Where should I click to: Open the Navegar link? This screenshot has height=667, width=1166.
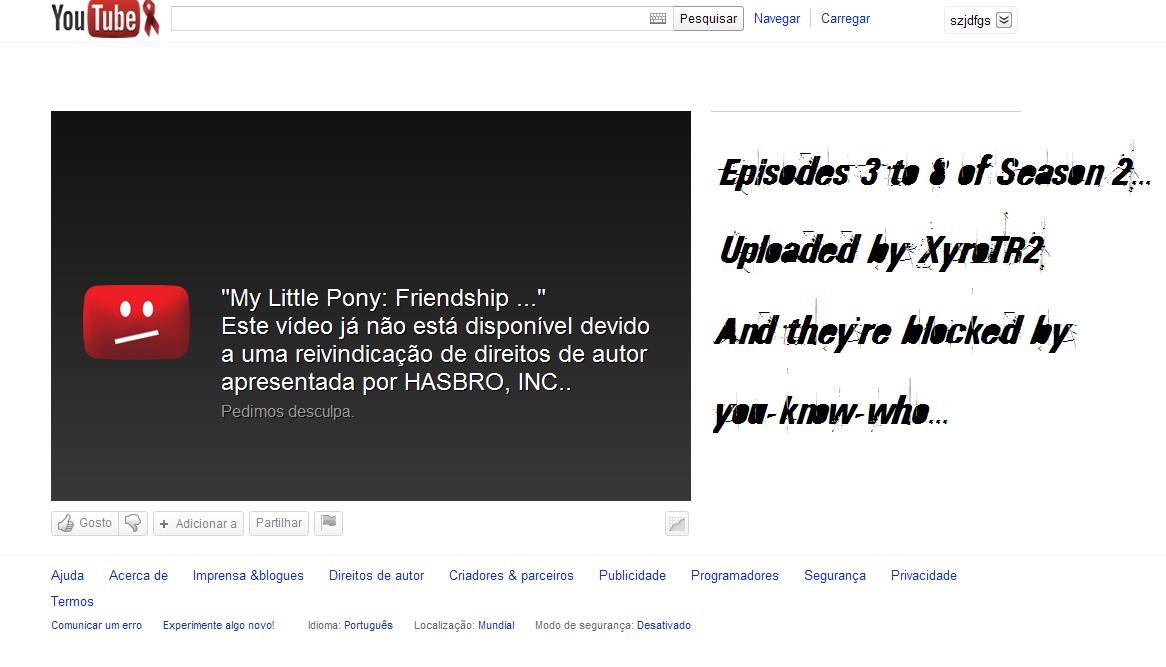pyautogui.click(x=776, y=19)
